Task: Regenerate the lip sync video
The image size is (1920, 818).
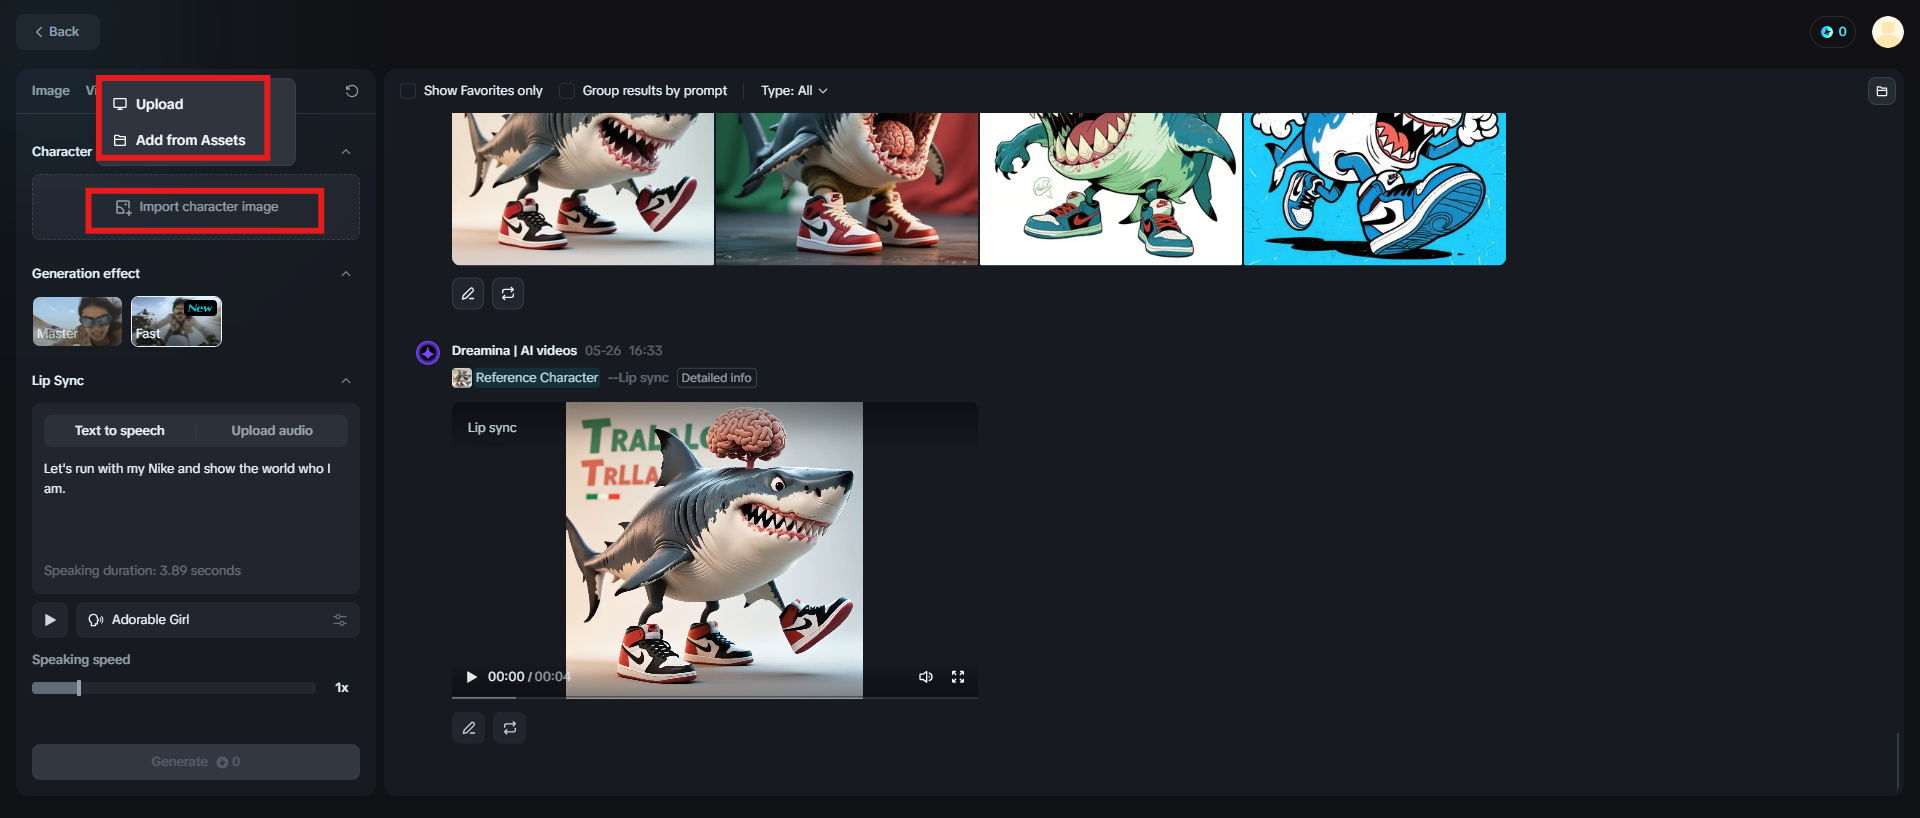Action: [x=509, y=728]
